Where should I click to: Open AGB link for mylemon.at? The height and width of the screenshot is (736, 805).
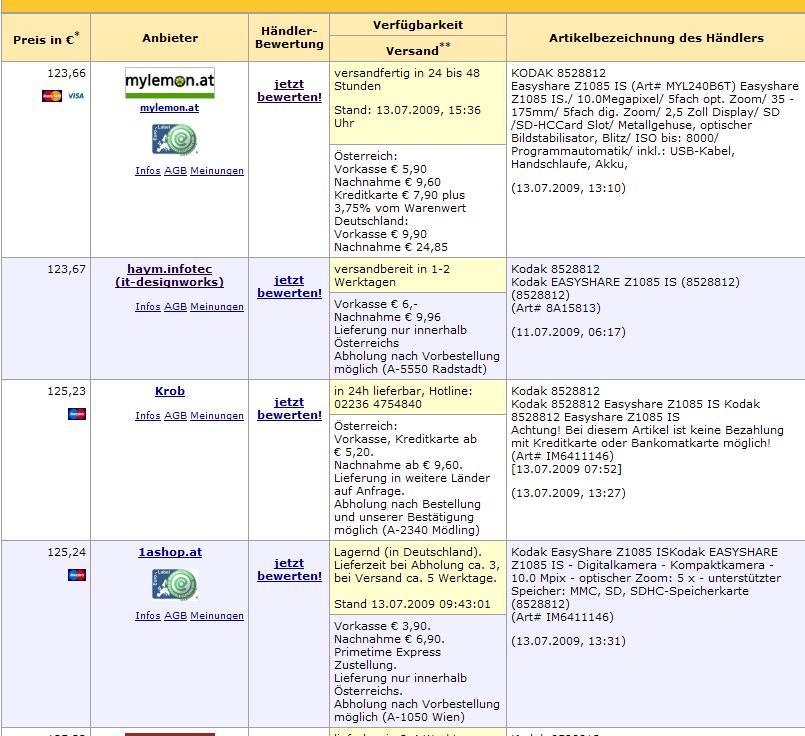pos(175,171)
